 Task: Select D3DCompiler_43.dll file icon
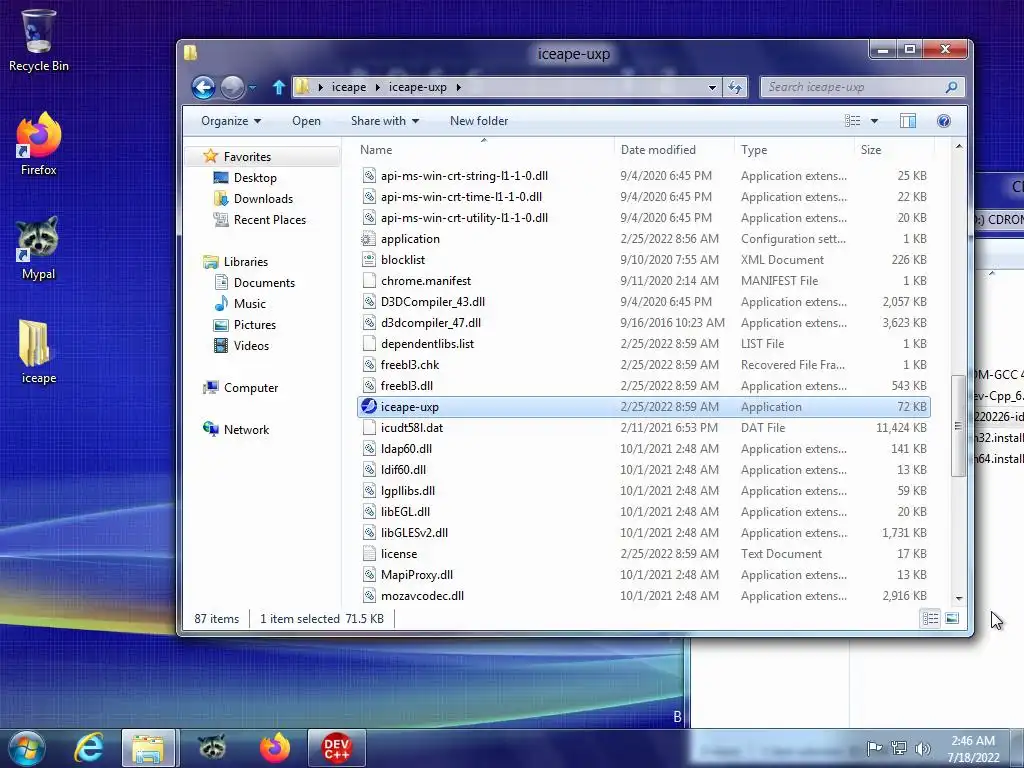coord(369,302)
